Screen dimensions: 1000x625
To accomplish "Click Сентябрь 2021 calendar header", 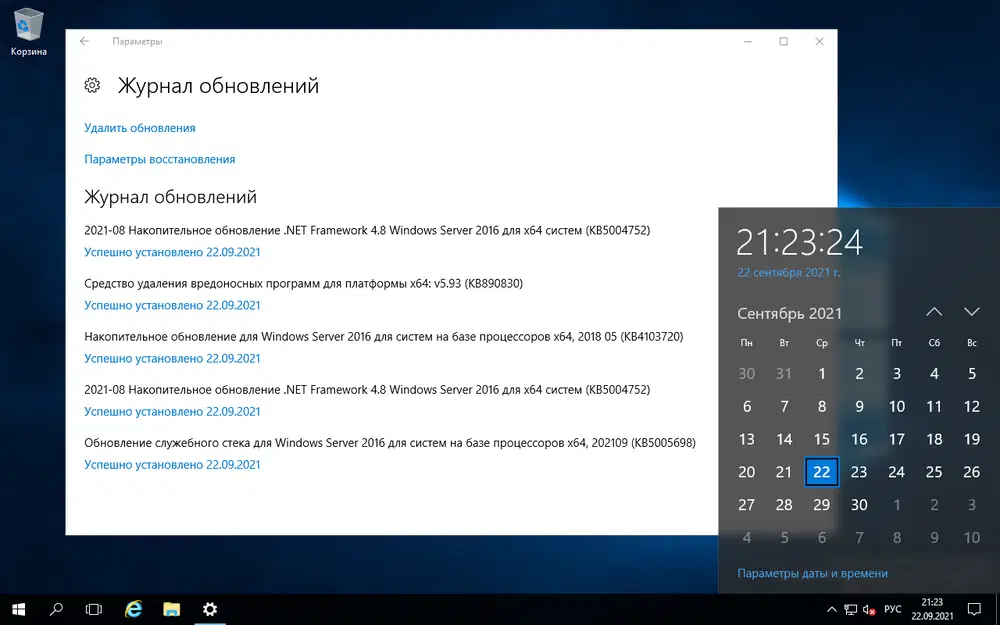I will coord(790,313).
